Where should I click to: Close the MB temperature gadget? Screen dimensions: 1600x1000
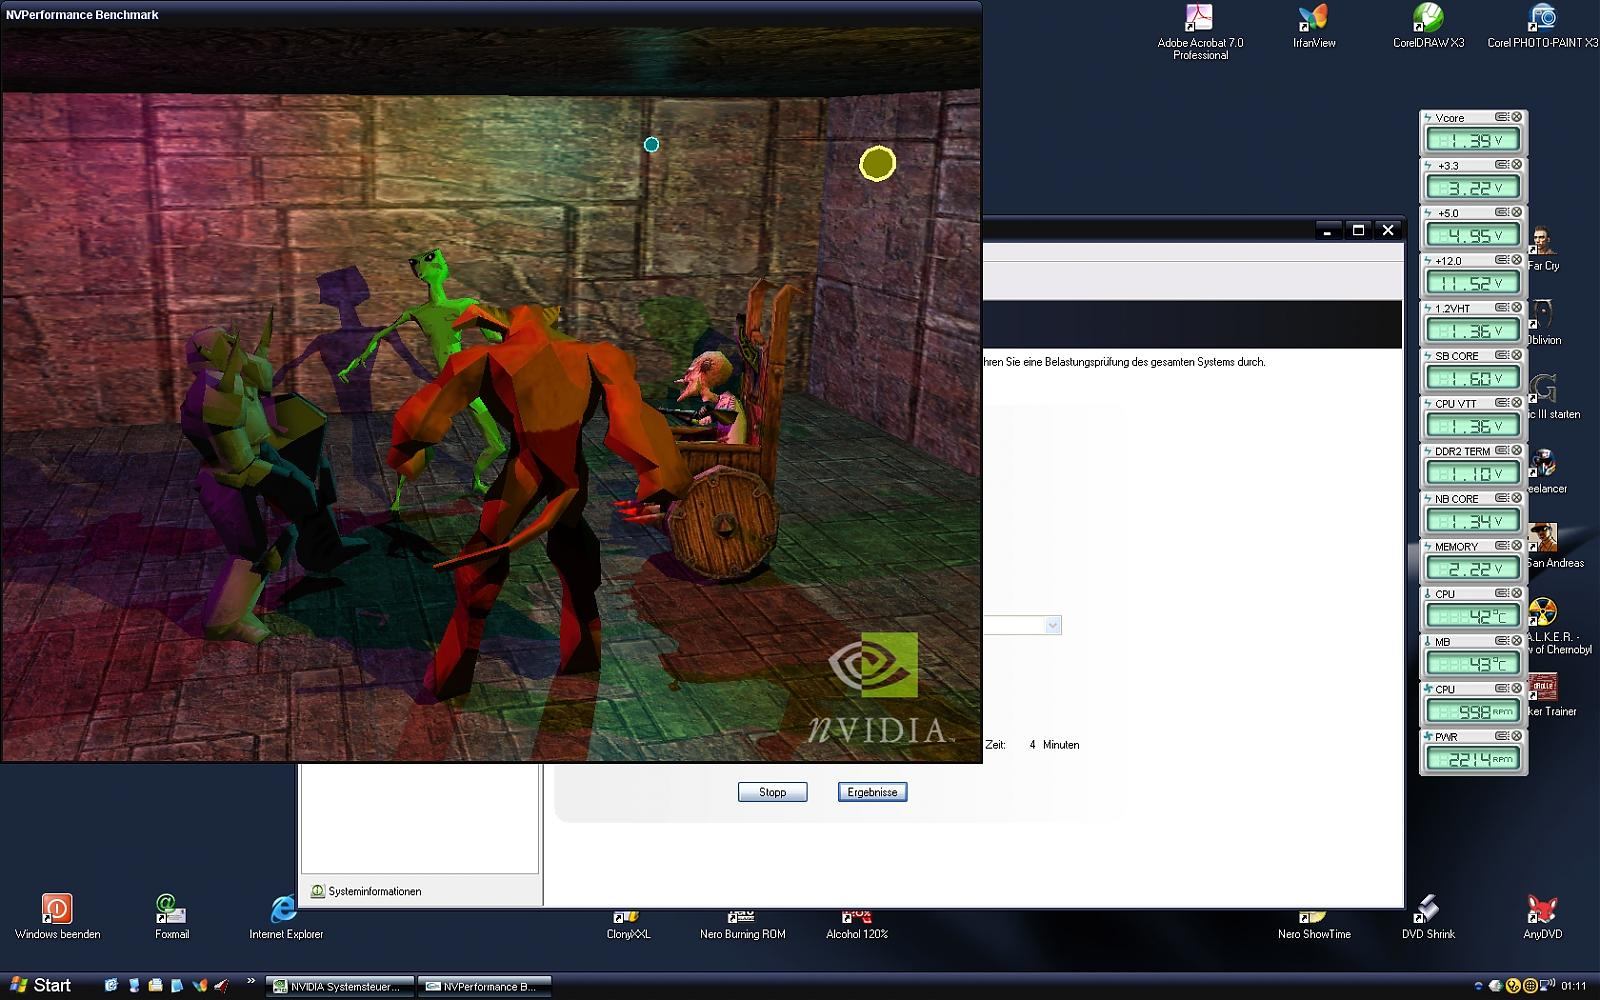(x=1516, y=641)
